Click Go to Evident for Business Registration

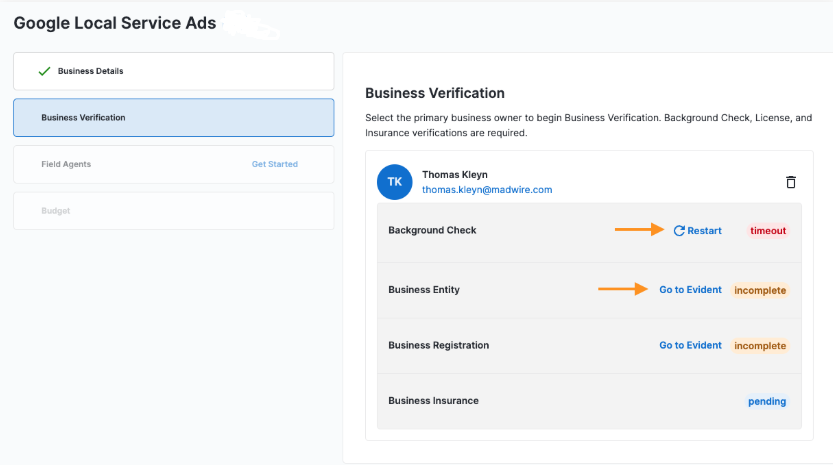[690, 345]
